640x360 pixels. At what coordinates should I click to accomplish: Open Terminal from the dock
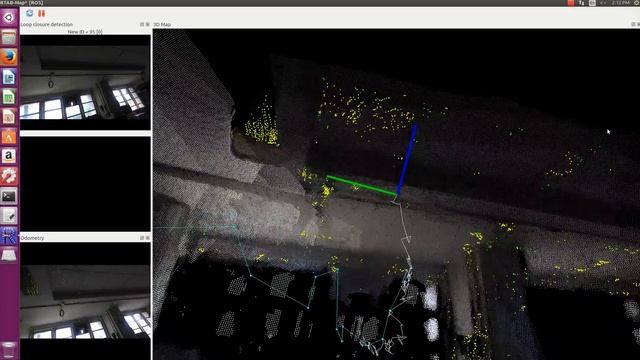coord(9,196)
